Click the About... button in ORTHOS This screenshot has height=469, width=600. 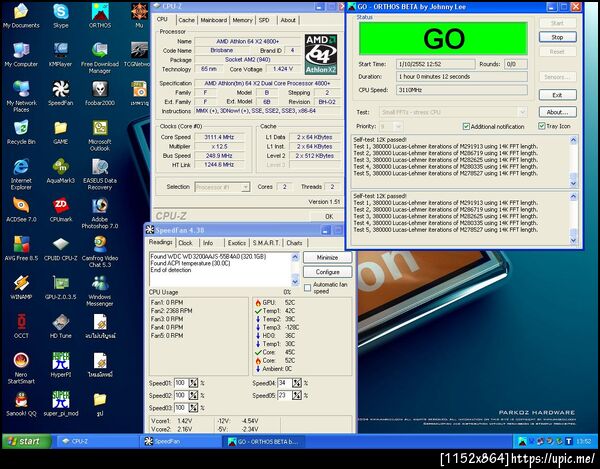click(558, 112)
